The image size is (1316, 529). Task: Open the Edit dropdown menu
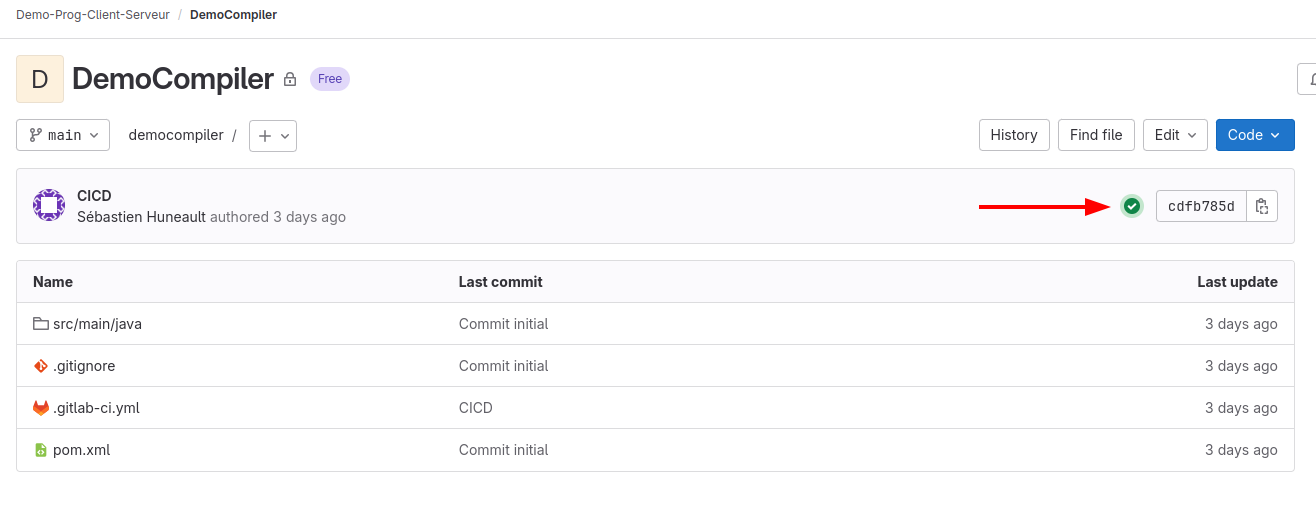coord(1175,135)
